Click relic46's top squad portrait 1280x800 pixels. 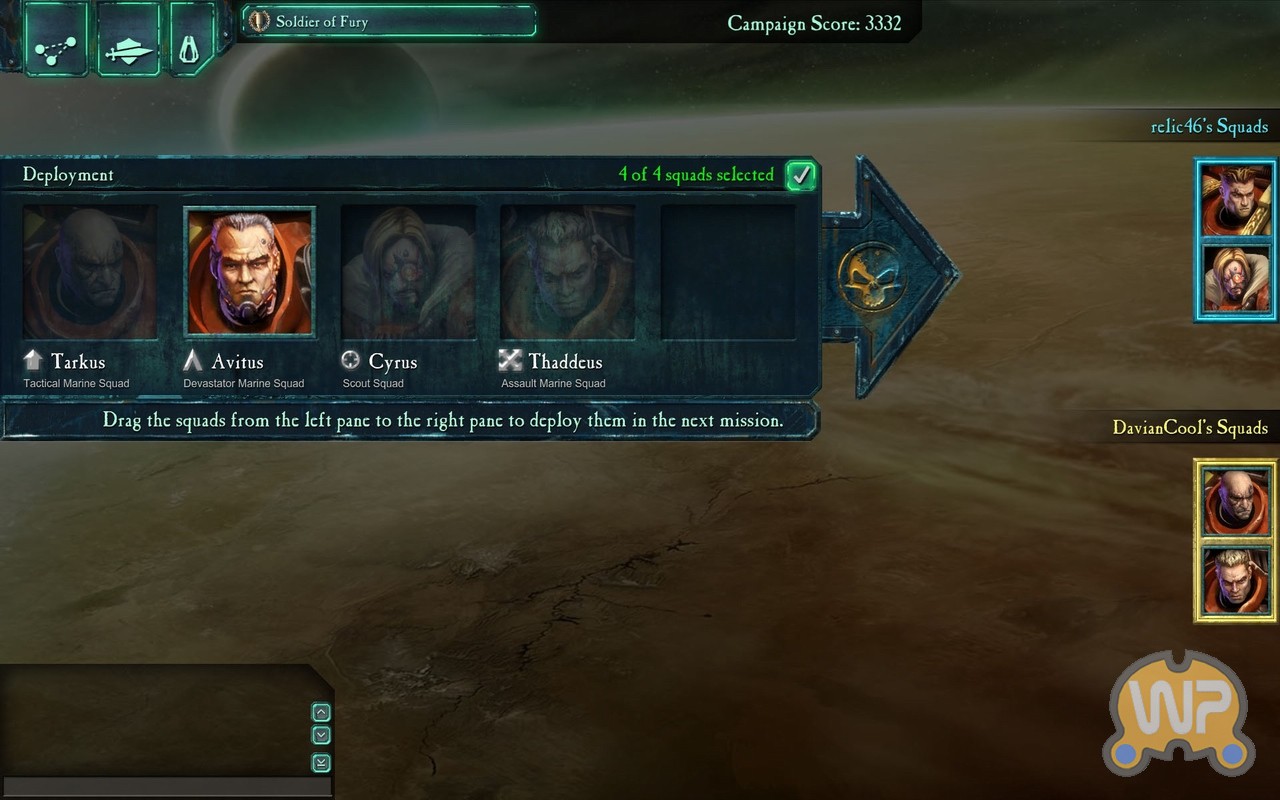(1236, 200)
